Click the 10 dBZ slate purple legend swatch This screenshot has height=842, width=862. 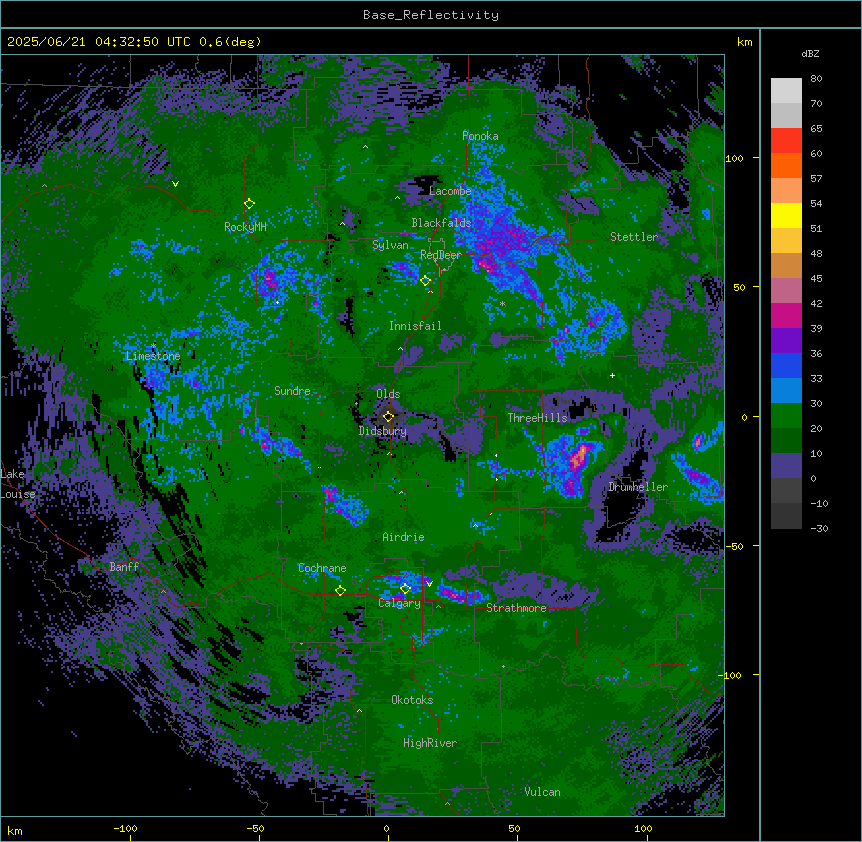[786, 466]
